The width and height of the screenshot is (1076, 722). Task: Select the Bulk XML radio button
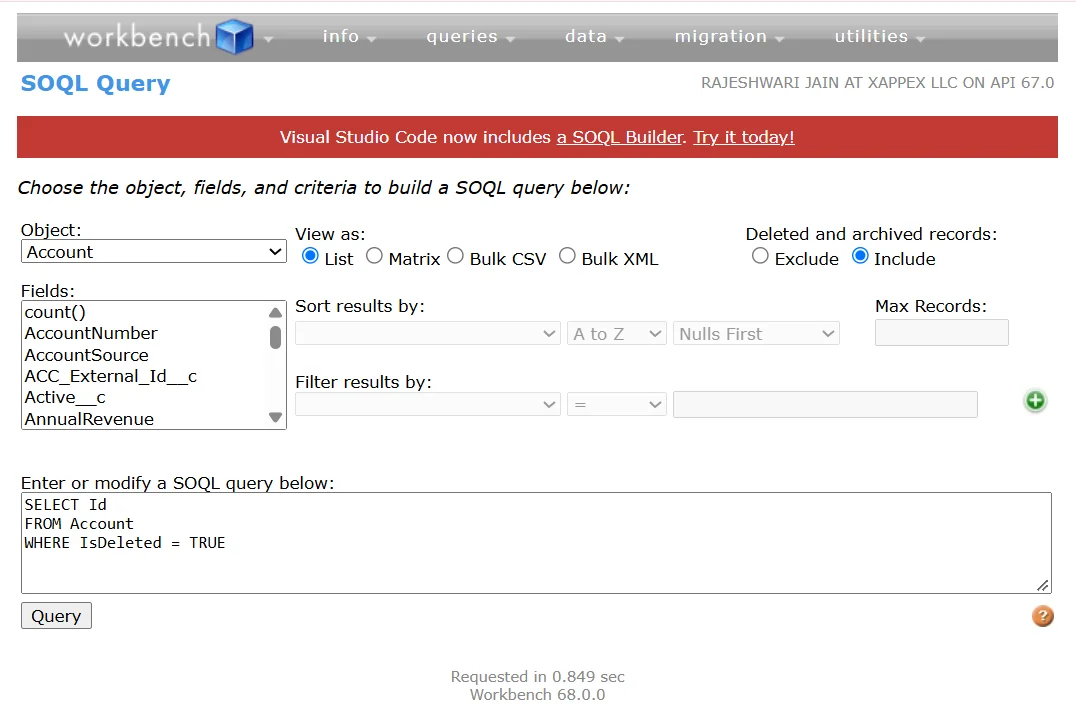567,256
